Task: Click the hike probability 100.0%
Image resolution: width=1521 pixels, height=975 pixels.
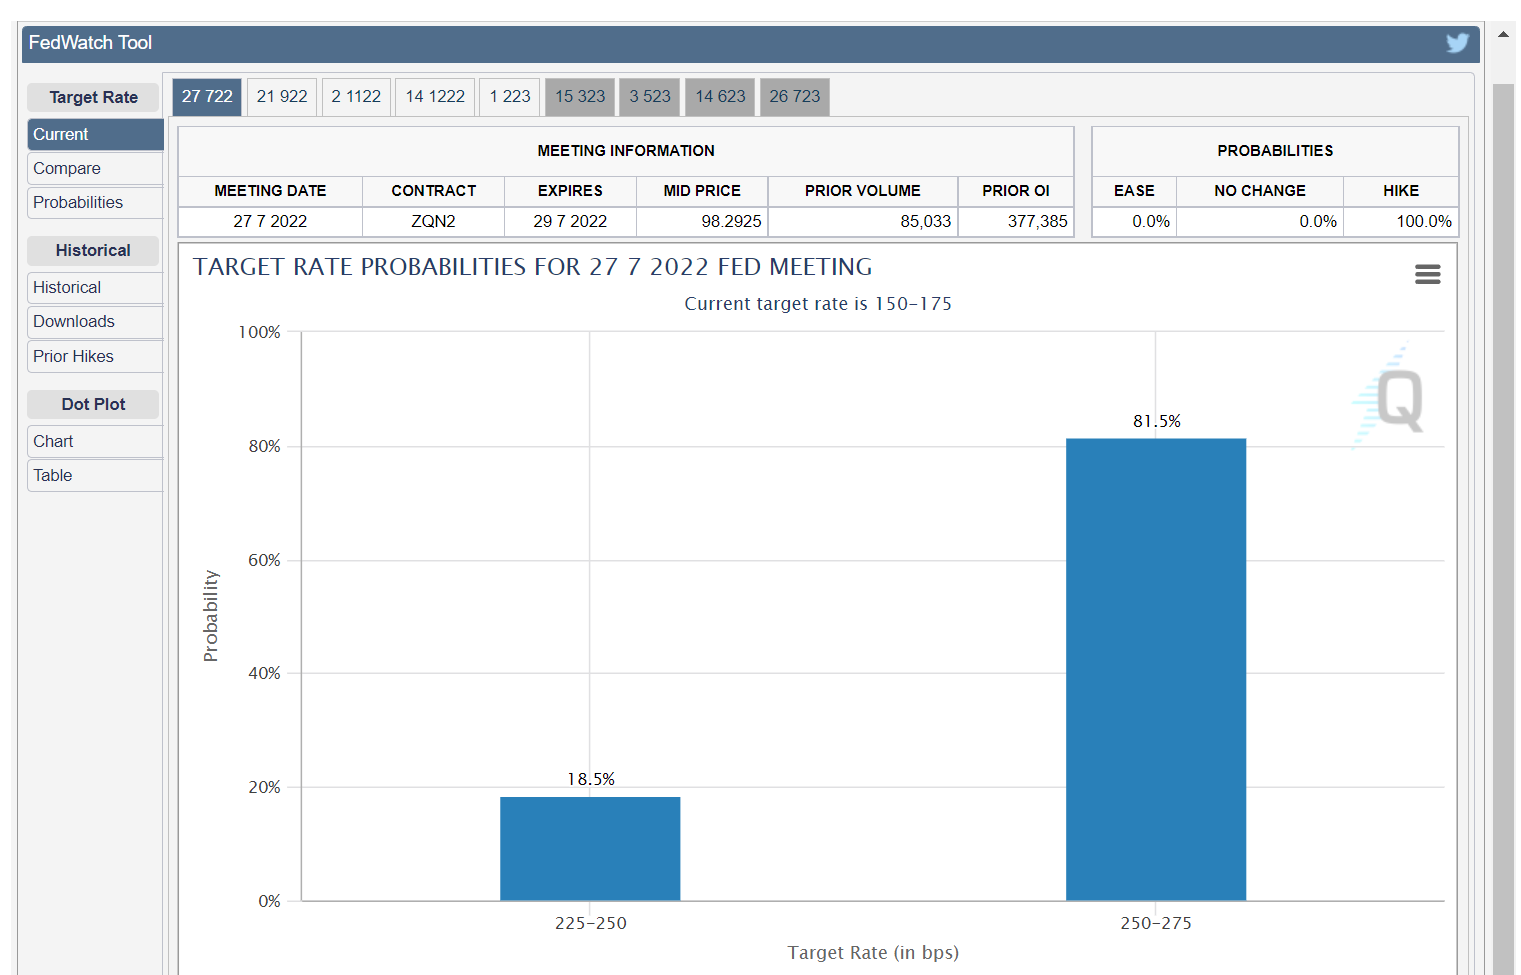Action: 1400,221
